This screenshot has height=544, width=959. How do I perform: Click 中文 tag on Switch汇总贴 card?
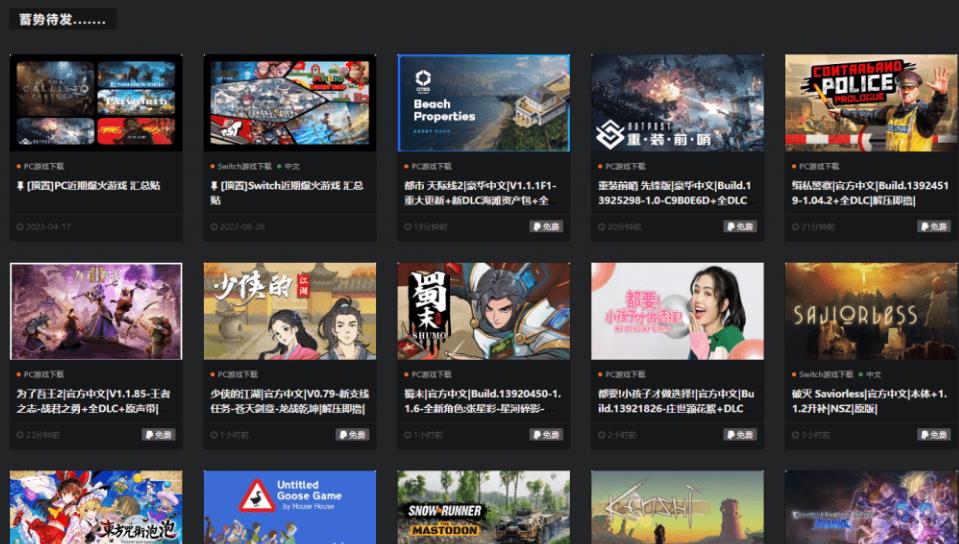[289, 166]
